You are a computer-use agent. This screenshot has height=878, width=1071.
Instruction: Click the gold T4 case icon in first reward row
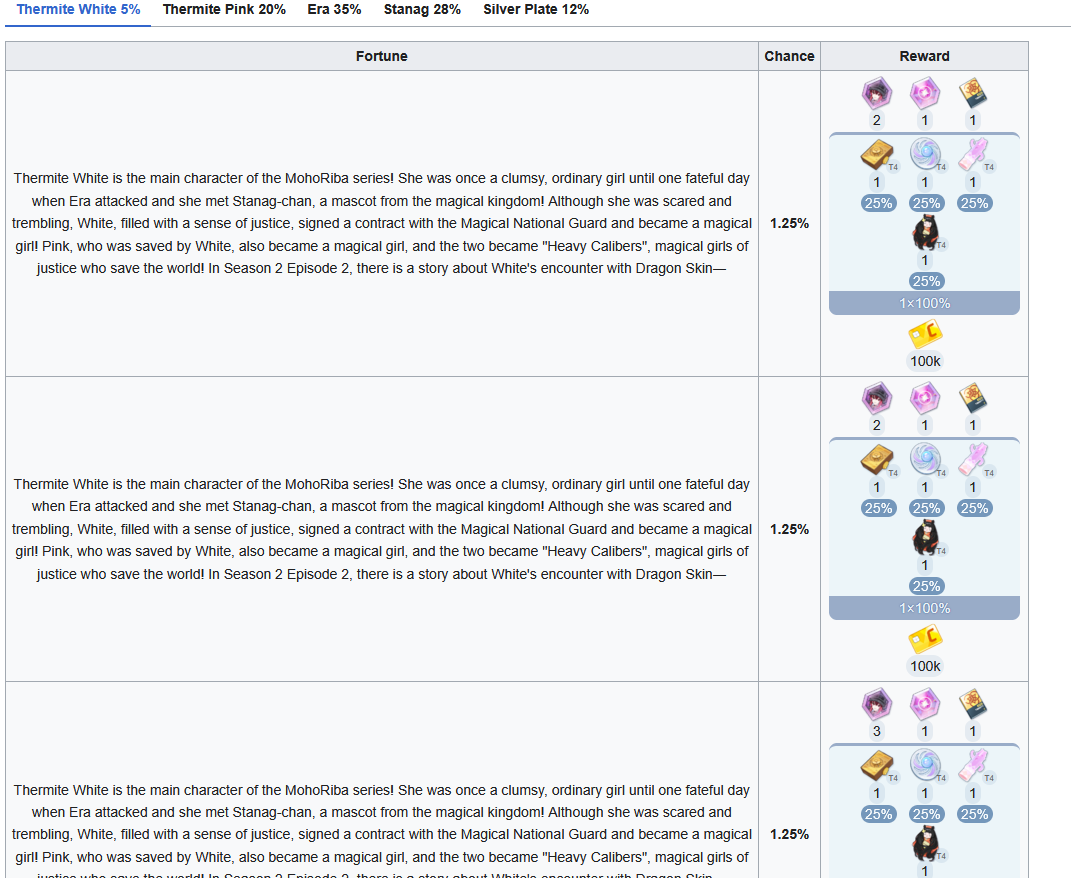click(877, 155)
